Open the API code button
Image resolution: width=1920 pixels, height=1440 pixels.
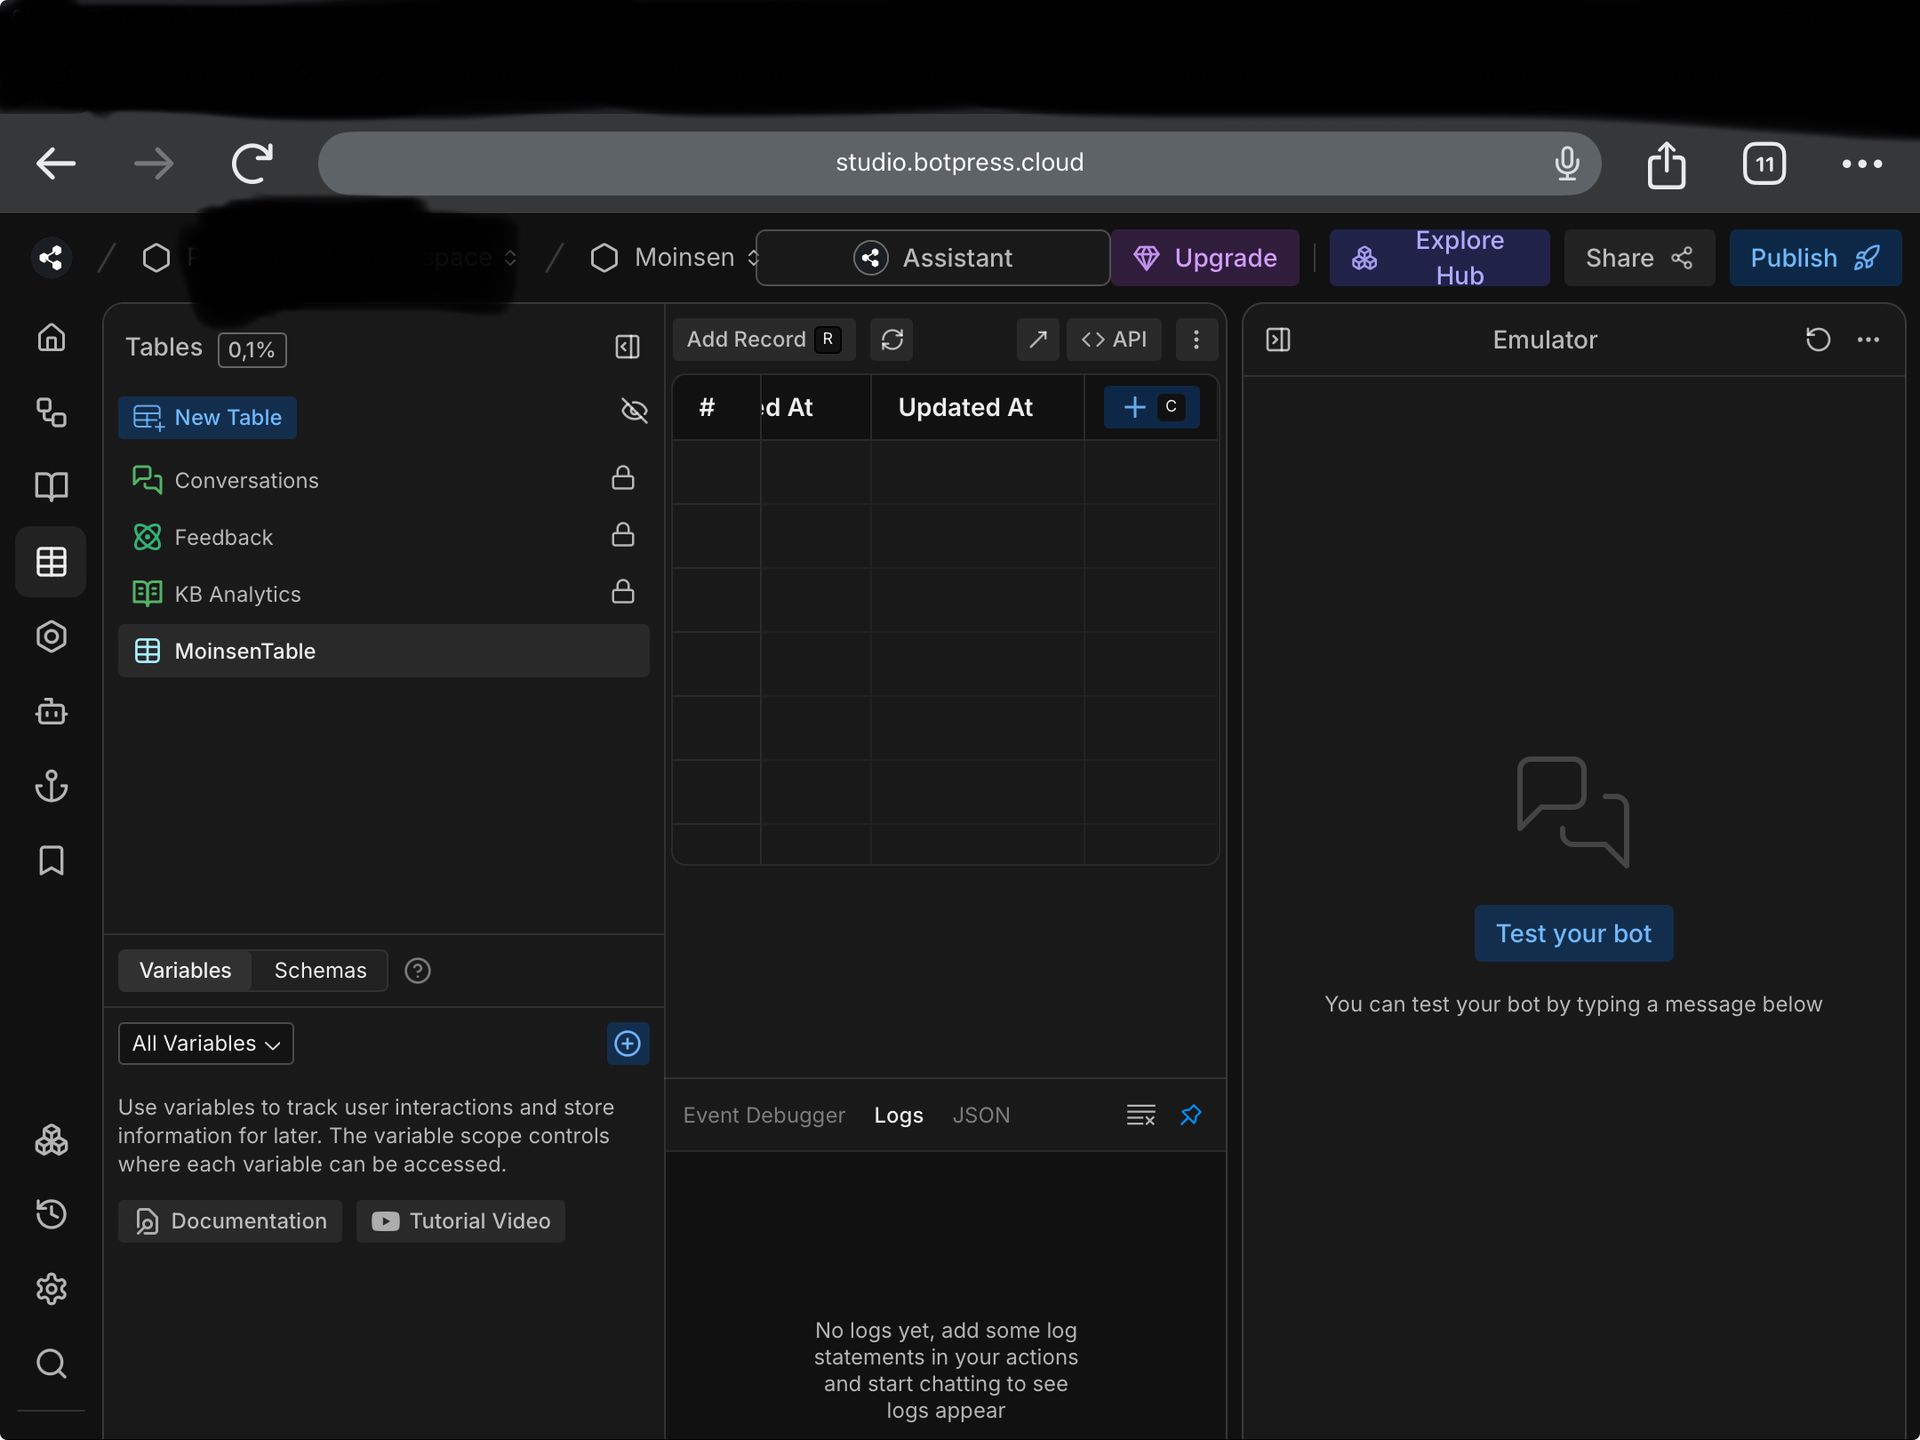(1114, 340)
